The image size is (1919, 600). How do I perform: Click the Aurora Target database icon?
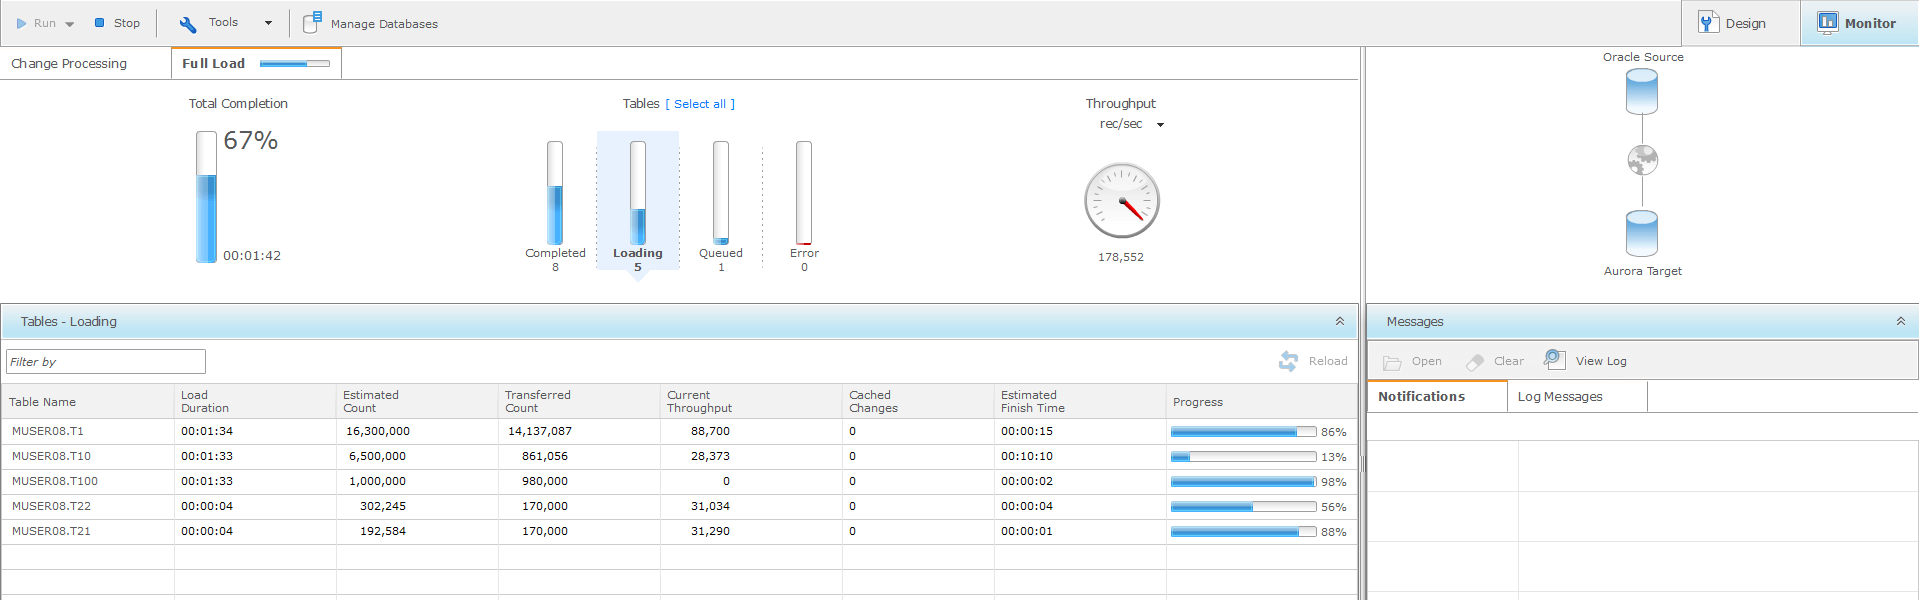tap(1641, 234)
